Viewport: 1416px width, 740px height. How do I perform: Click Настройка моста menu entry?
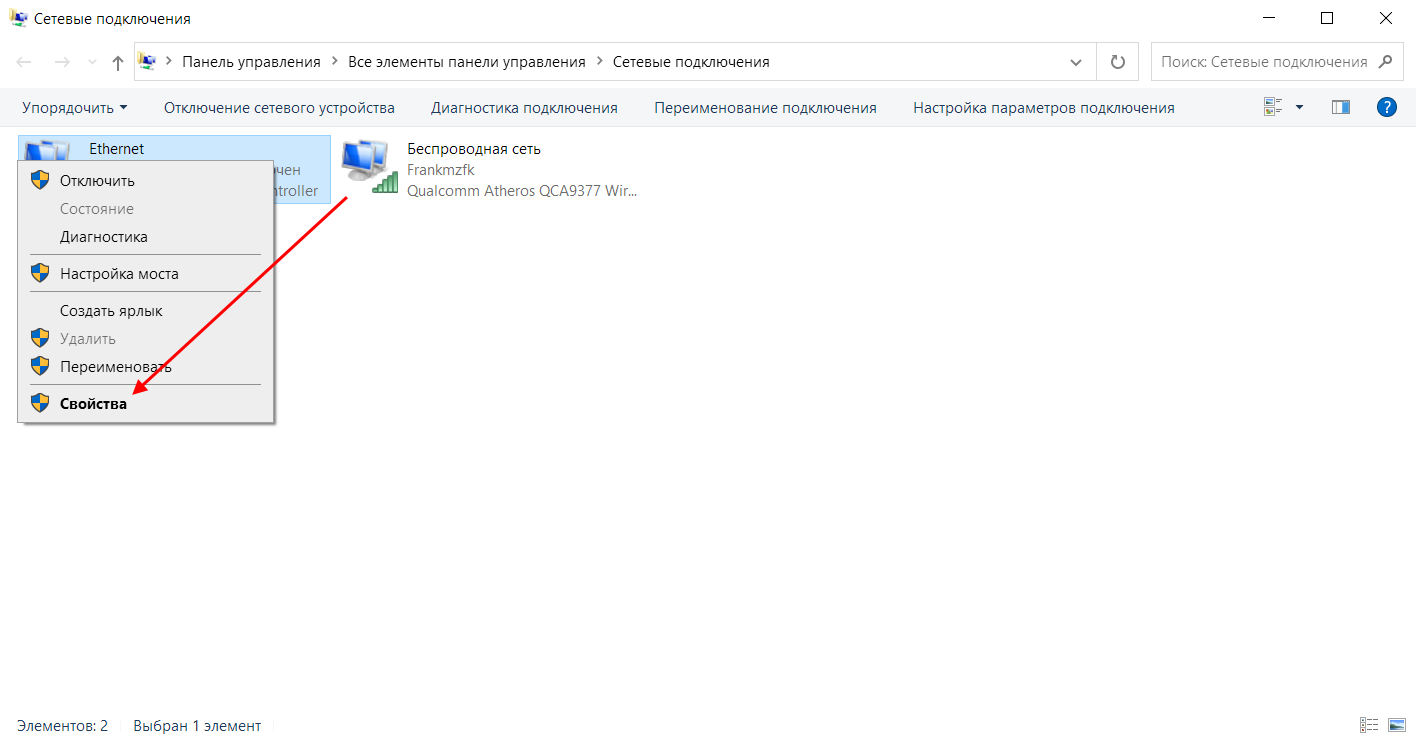tap(146, 274)
